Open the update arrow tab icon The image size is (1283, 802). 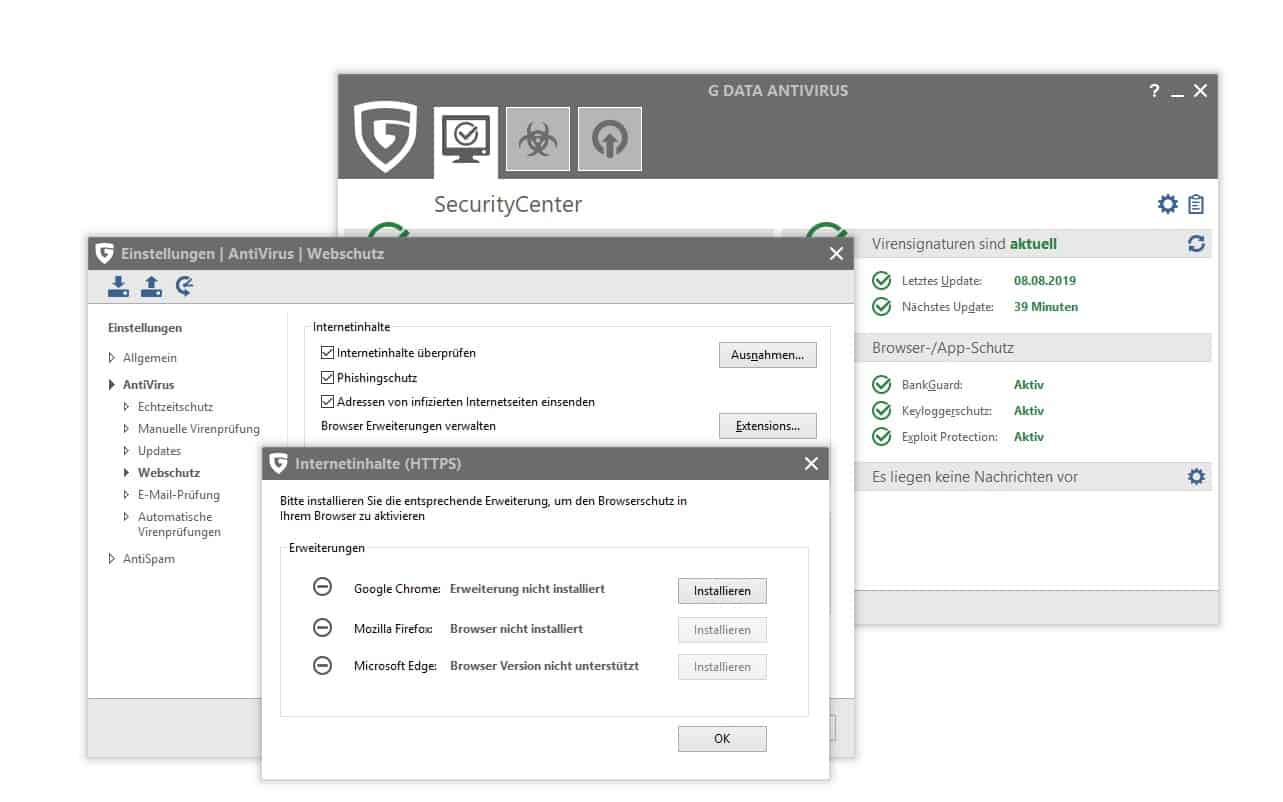point(609,140)
